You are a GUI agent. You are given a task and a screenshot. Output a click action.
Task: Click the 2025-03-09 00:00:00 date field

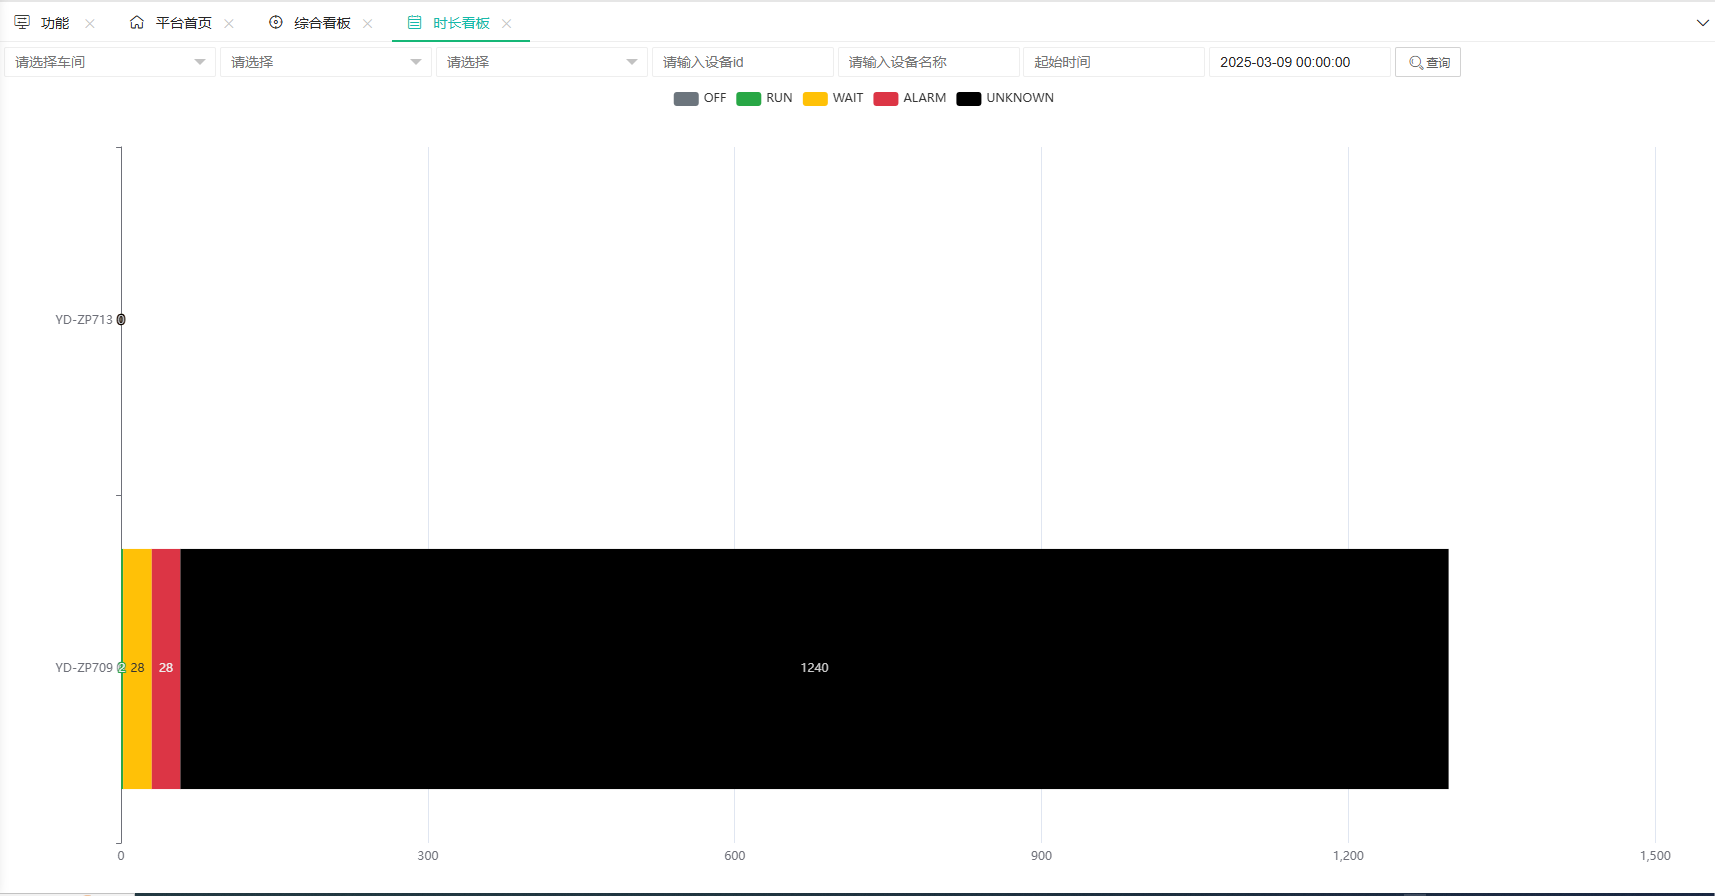(x=1300, y=62)
